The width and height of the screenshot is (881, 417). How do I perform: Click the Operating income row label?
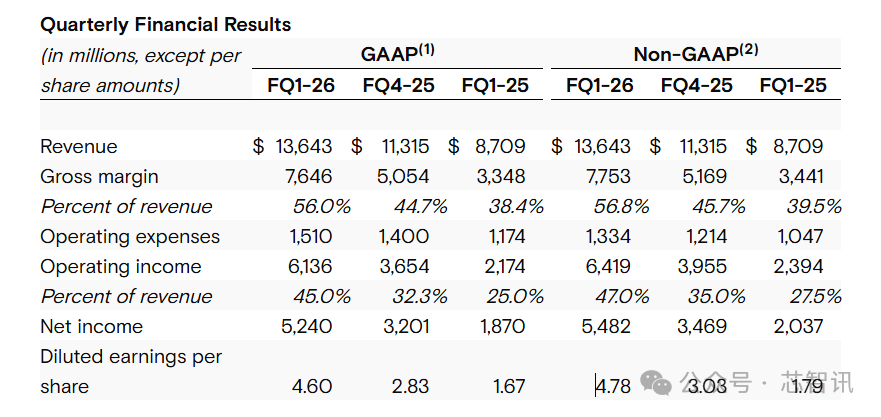(120, 267)
